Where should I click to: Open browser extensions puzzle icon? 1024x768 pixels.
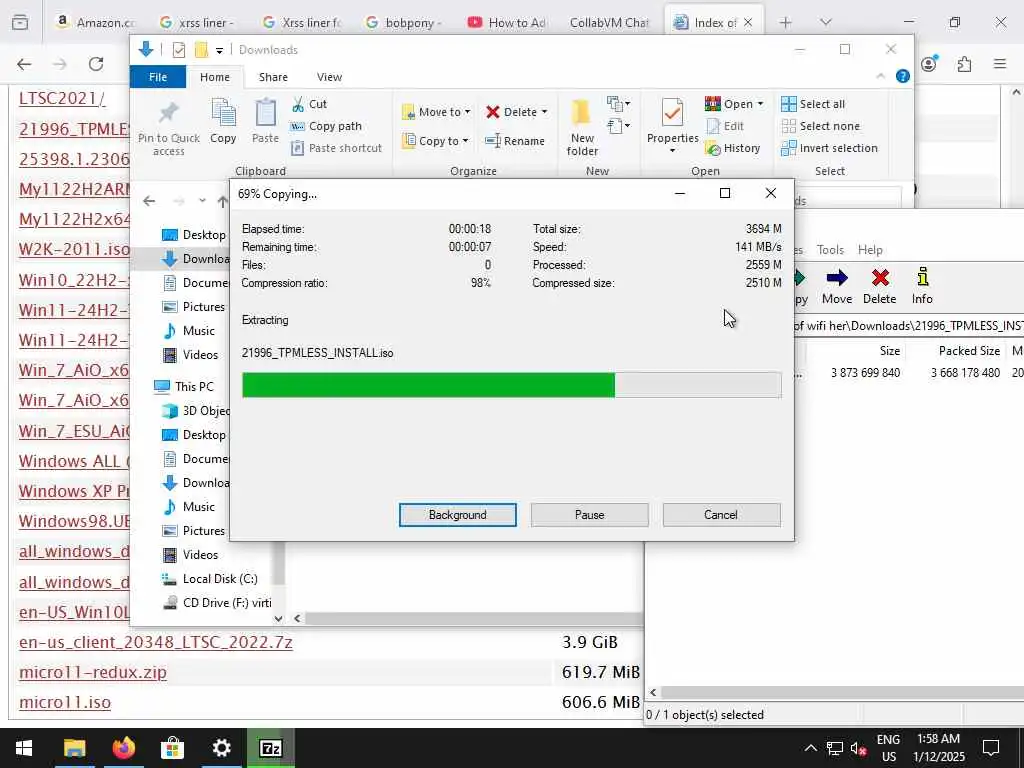[x=964, y=64]
